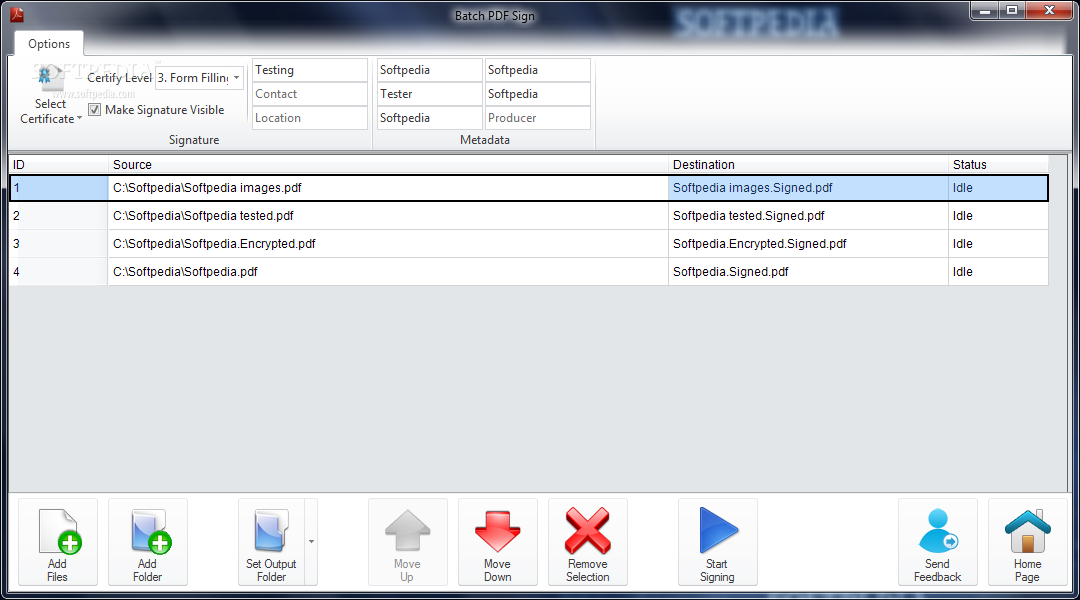The width and height of the screenshot is (1080, 600).
Task: Click the Add Files icon
Action: tap(60, 531)
